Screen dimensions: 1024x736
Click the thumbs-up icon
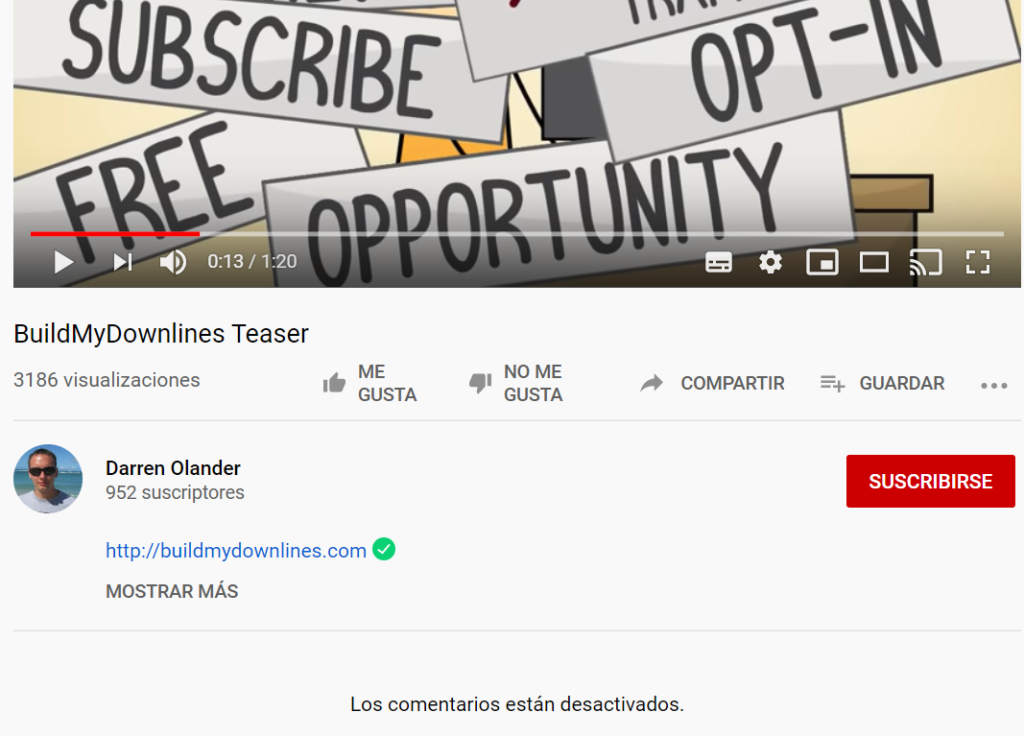[x=334, y=383]
